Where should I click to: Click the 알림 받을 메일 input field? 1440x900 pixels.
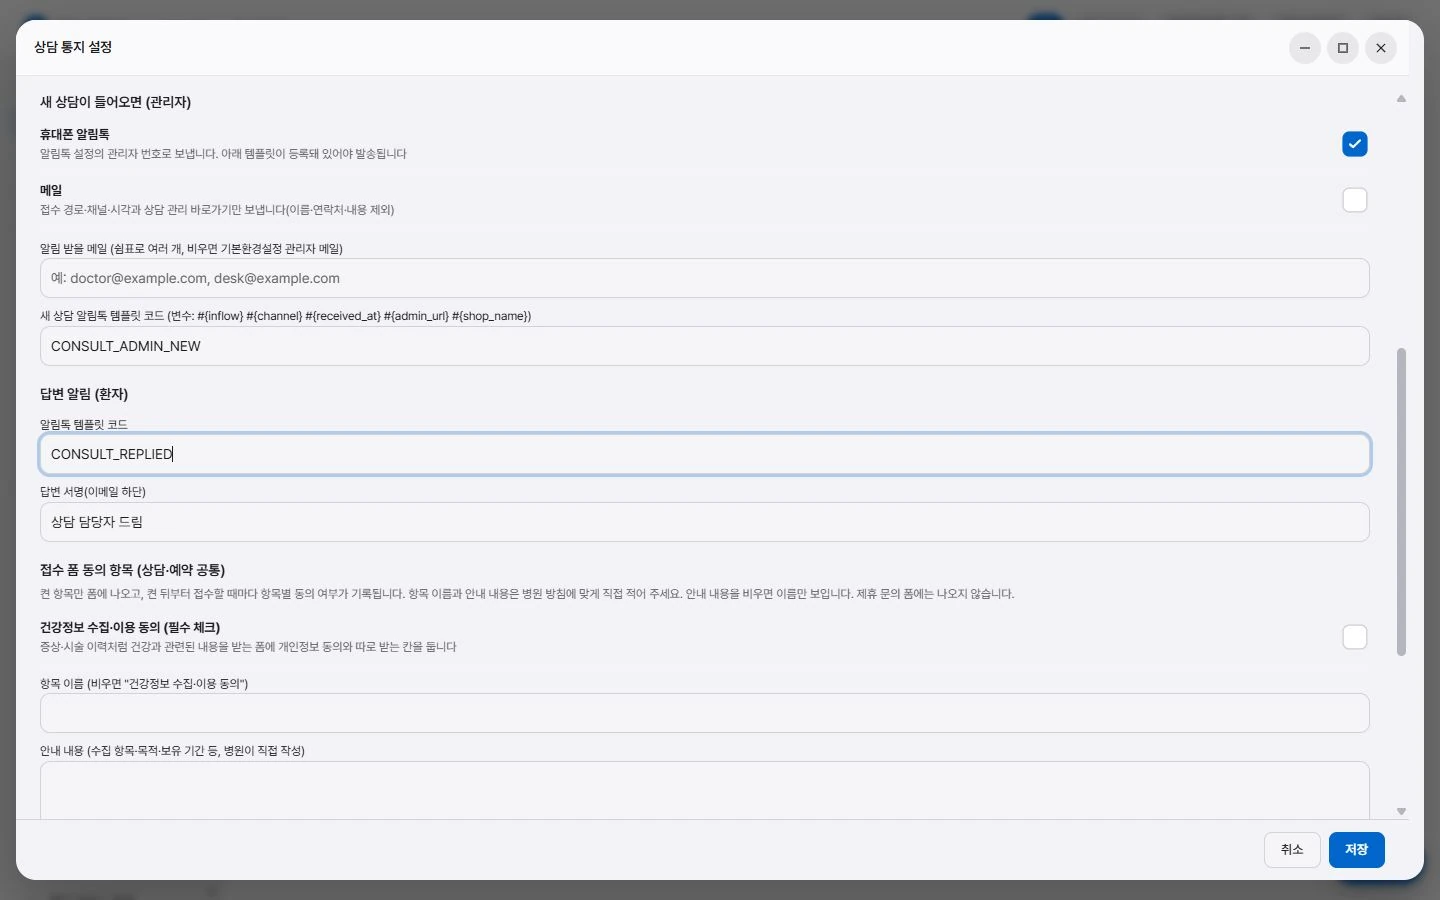click(705, 278)
